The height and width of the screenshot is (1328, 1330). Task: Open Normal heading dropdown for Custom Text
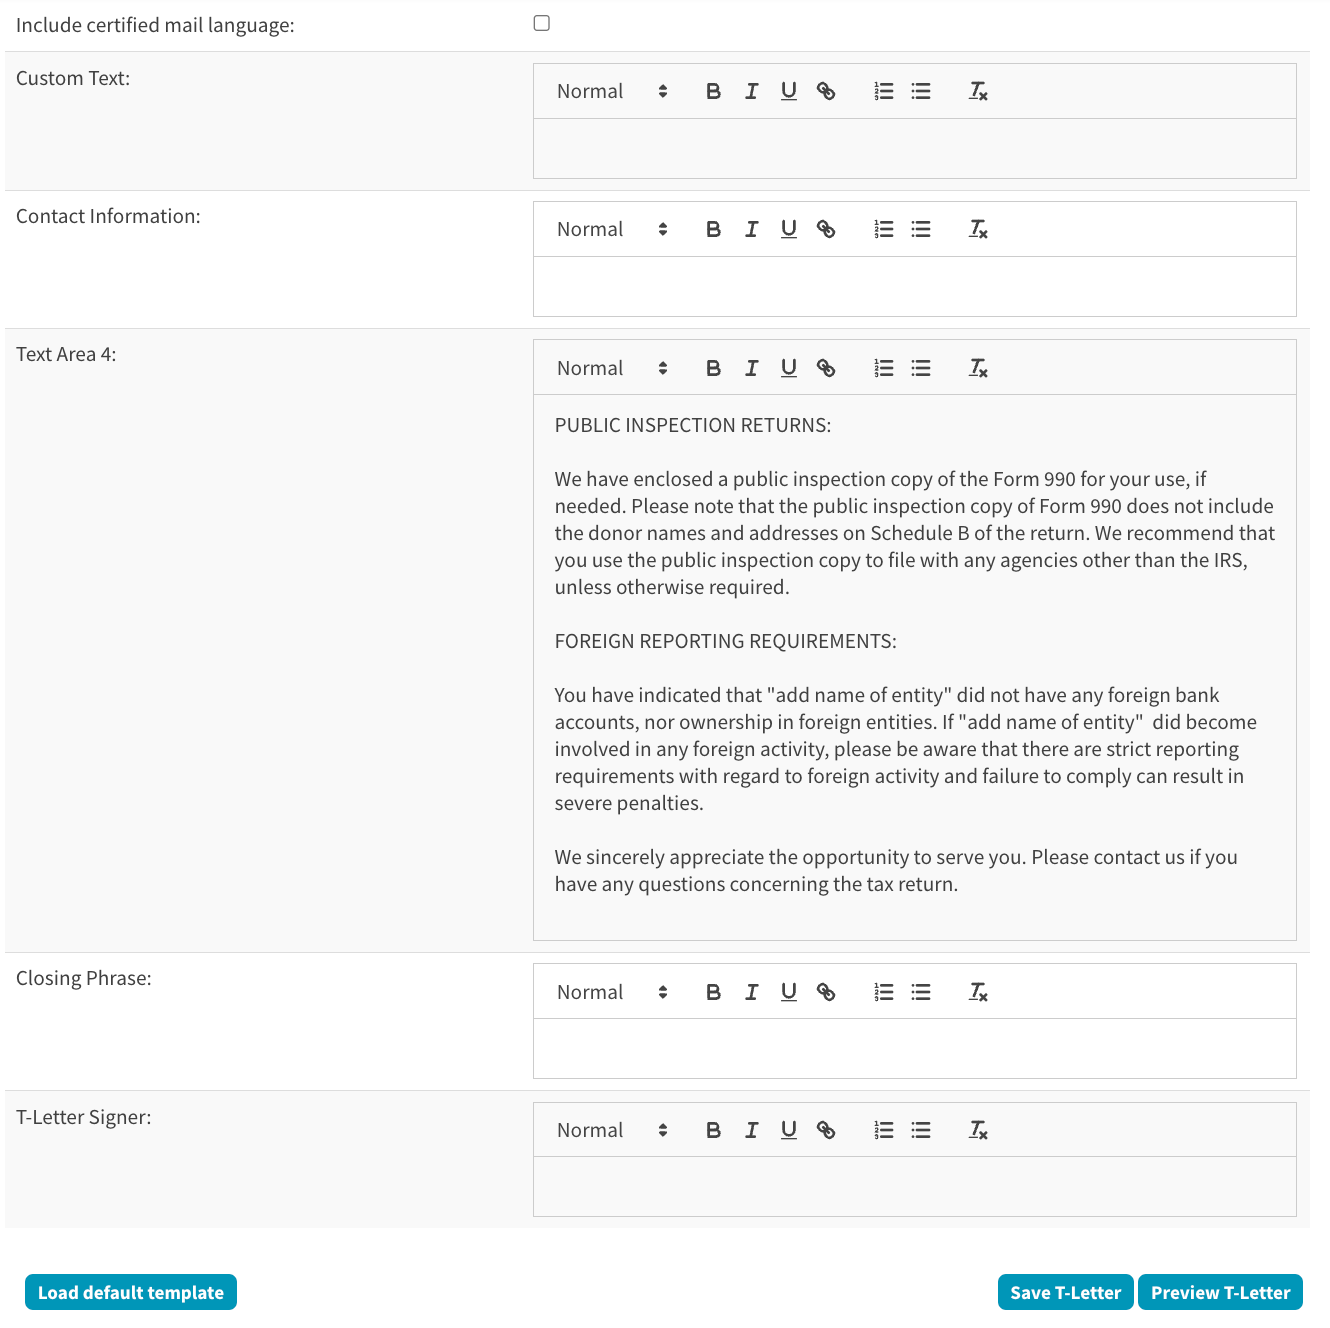pyautogui.click(x=611, y=92)
